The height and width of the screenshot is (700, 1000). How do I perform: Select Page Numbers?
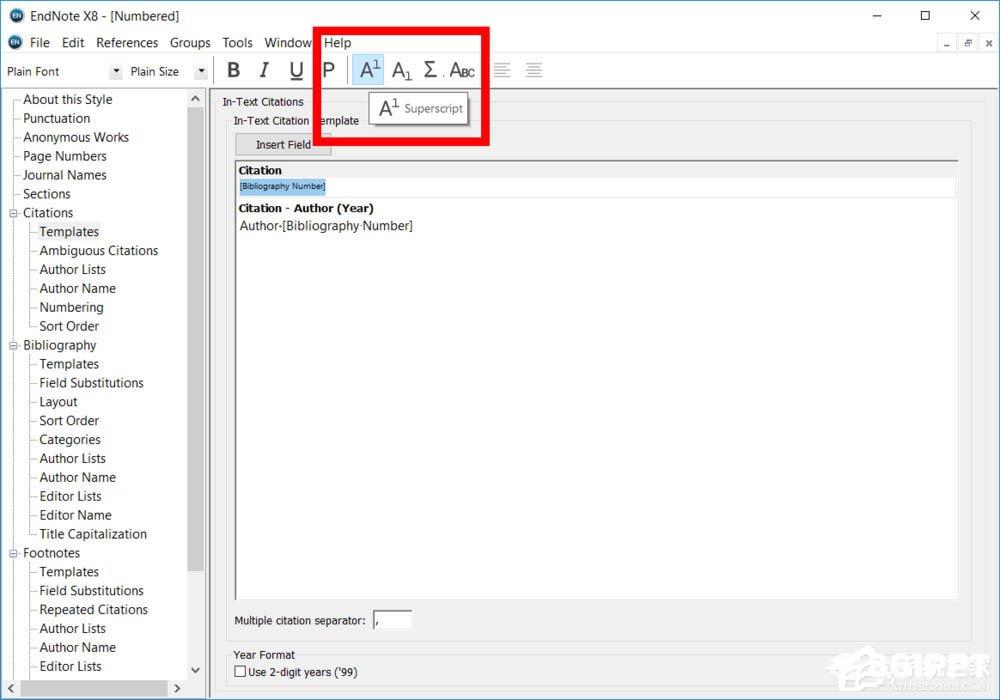click(x=65, y=156)
